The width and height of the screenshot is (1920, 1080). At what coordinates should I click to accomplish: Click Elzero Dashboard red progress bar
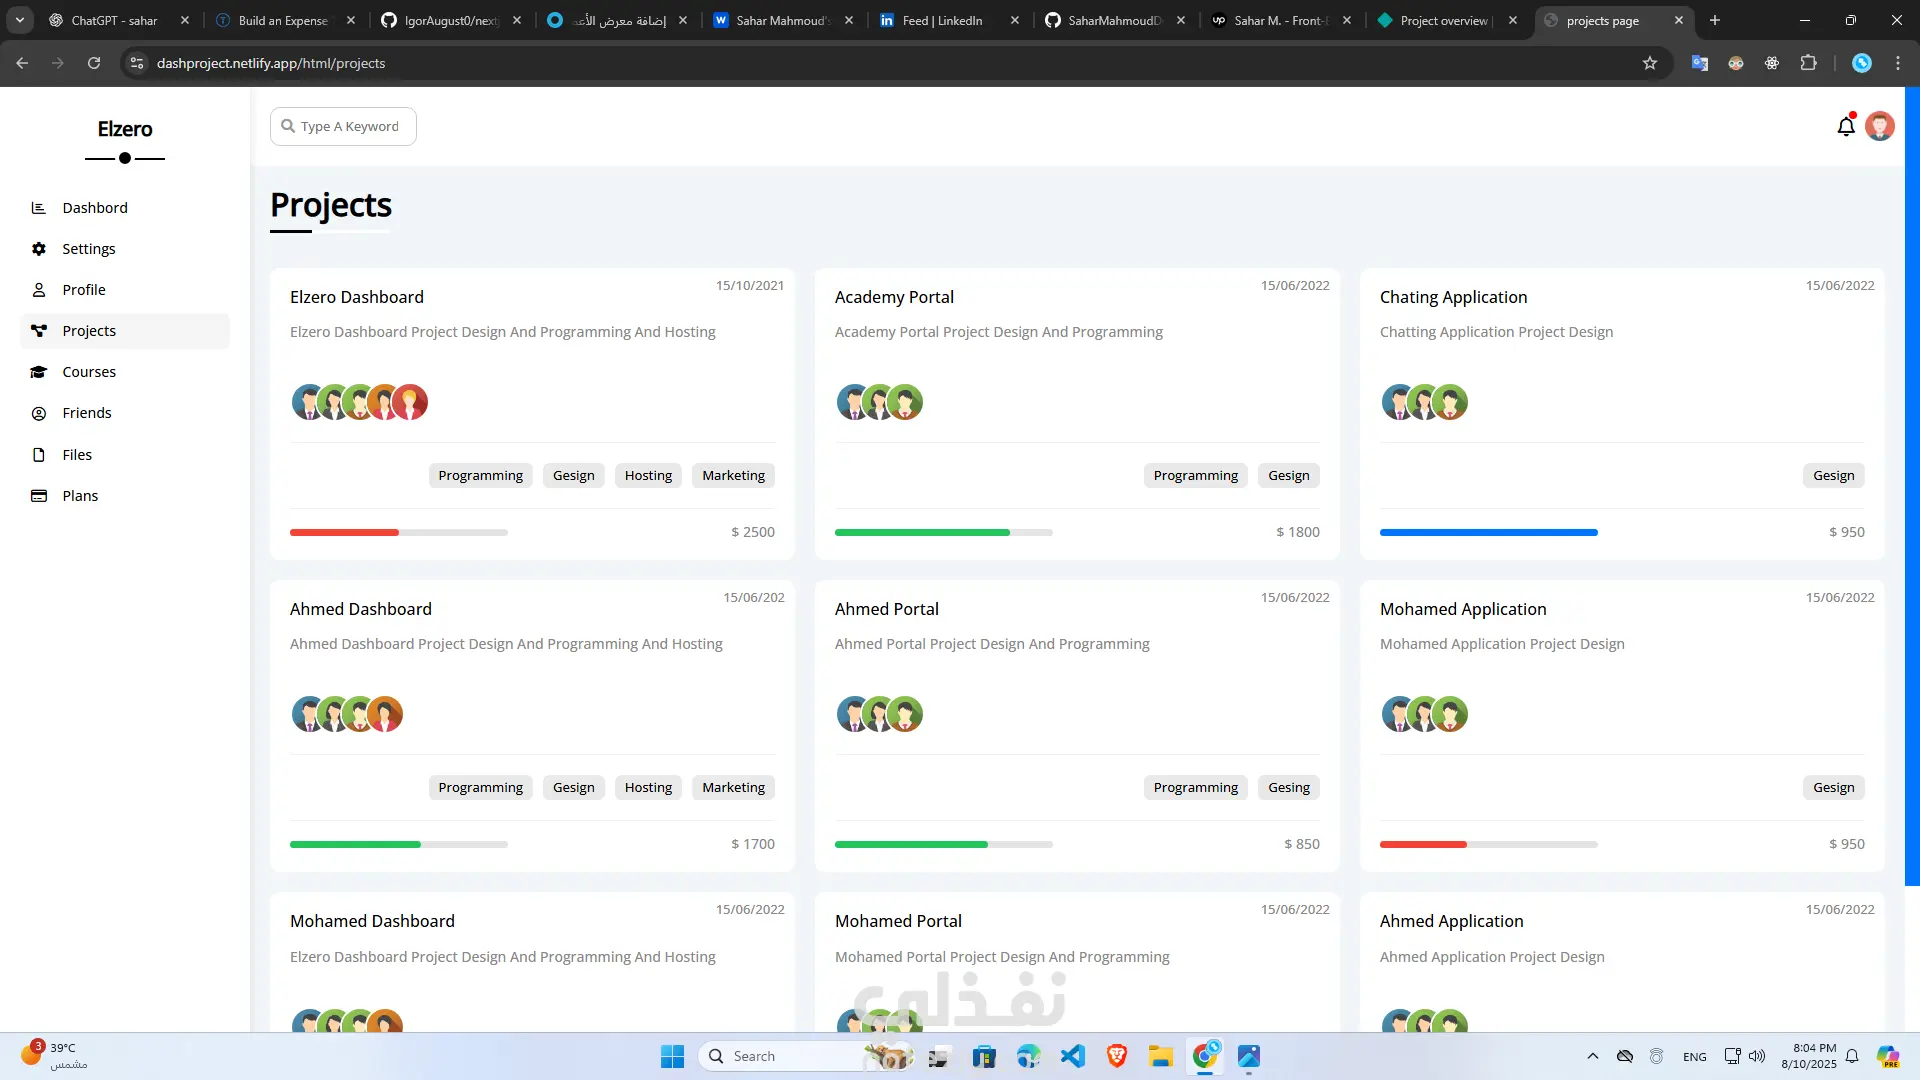[x=344, y=533]
